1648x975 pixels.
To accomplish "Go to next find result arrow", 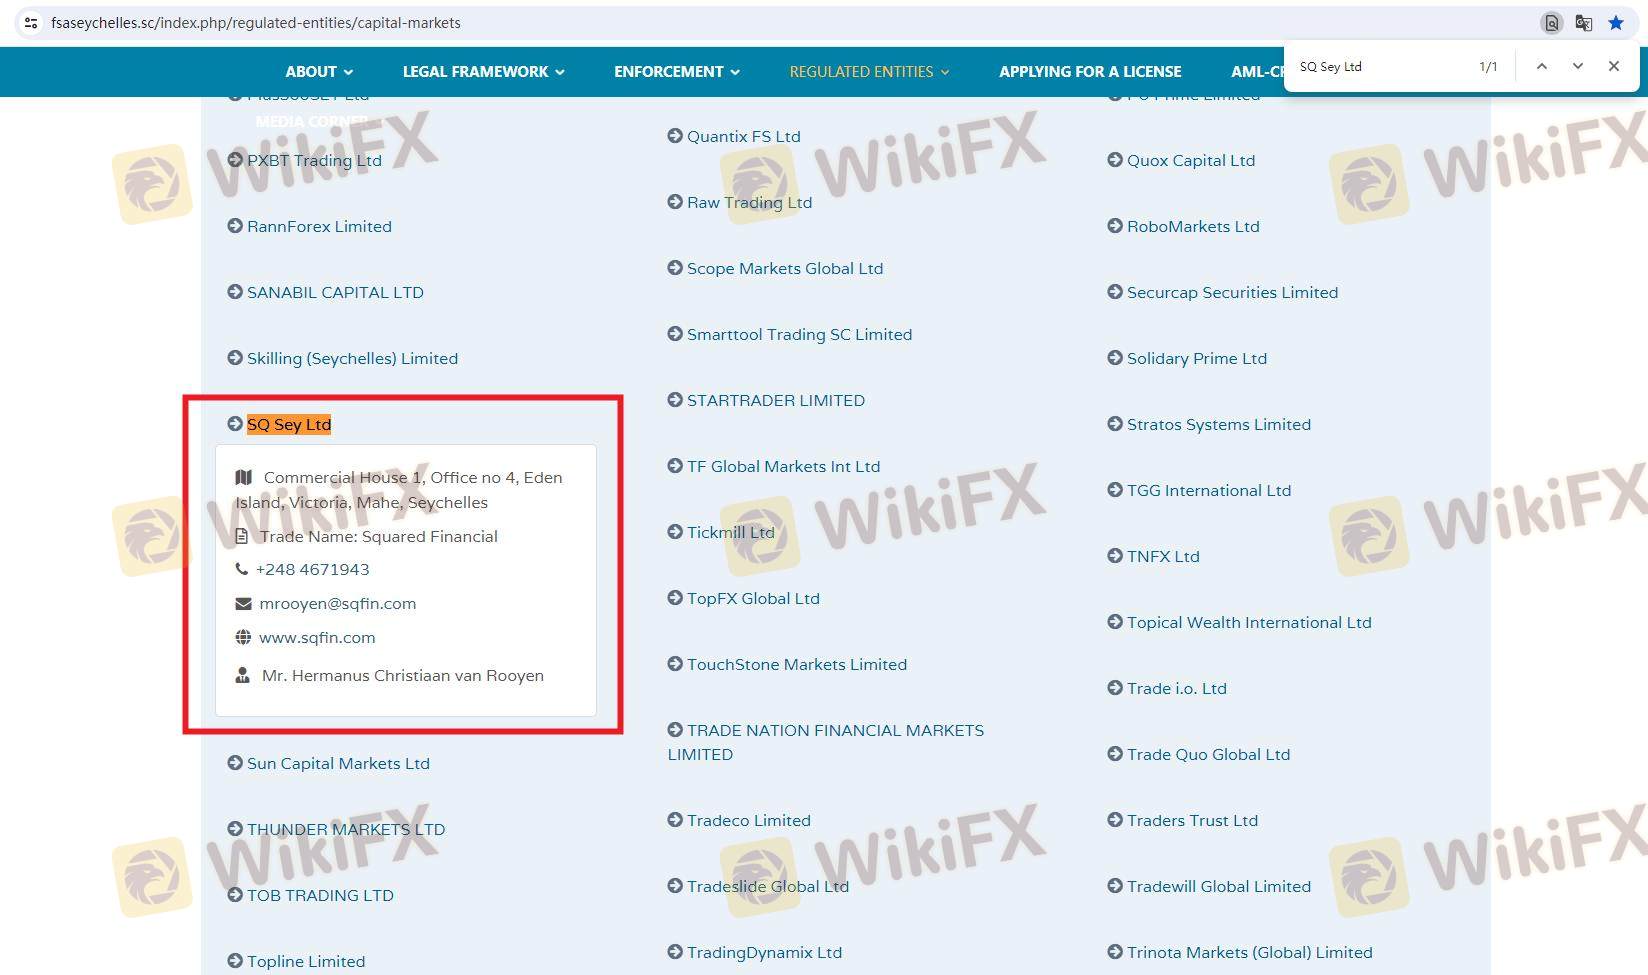I will [1577, 66].
